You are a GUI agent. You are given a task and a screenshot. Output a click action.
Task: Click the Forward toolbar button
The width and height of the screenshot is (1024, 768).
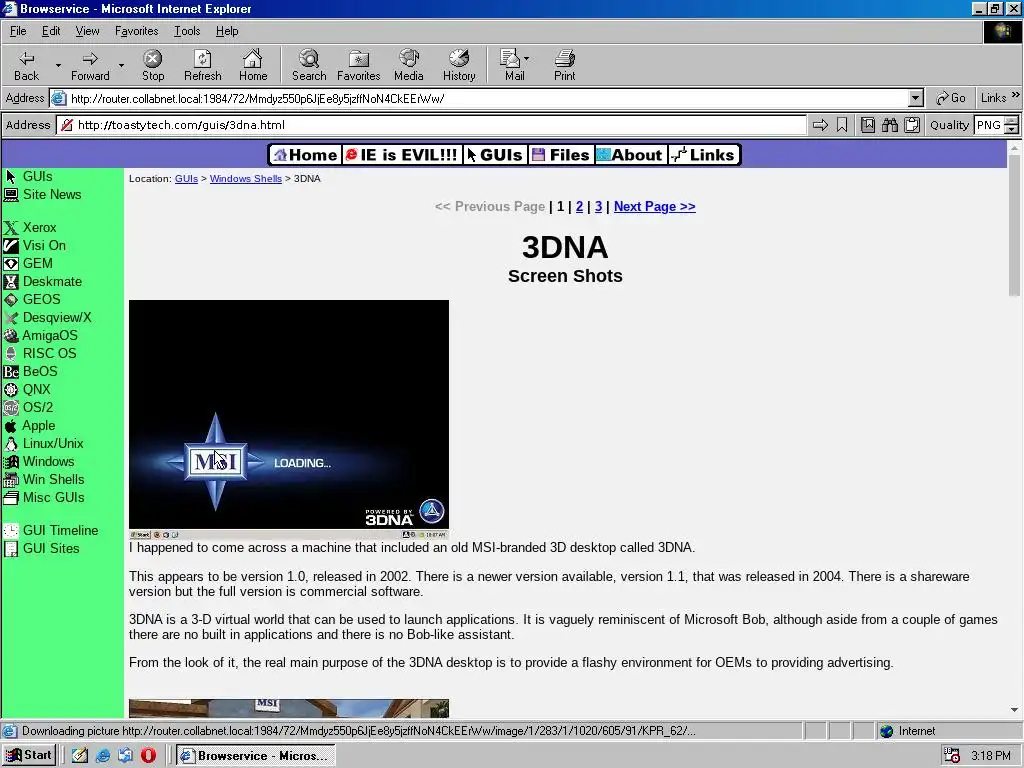tap(90, 65)
